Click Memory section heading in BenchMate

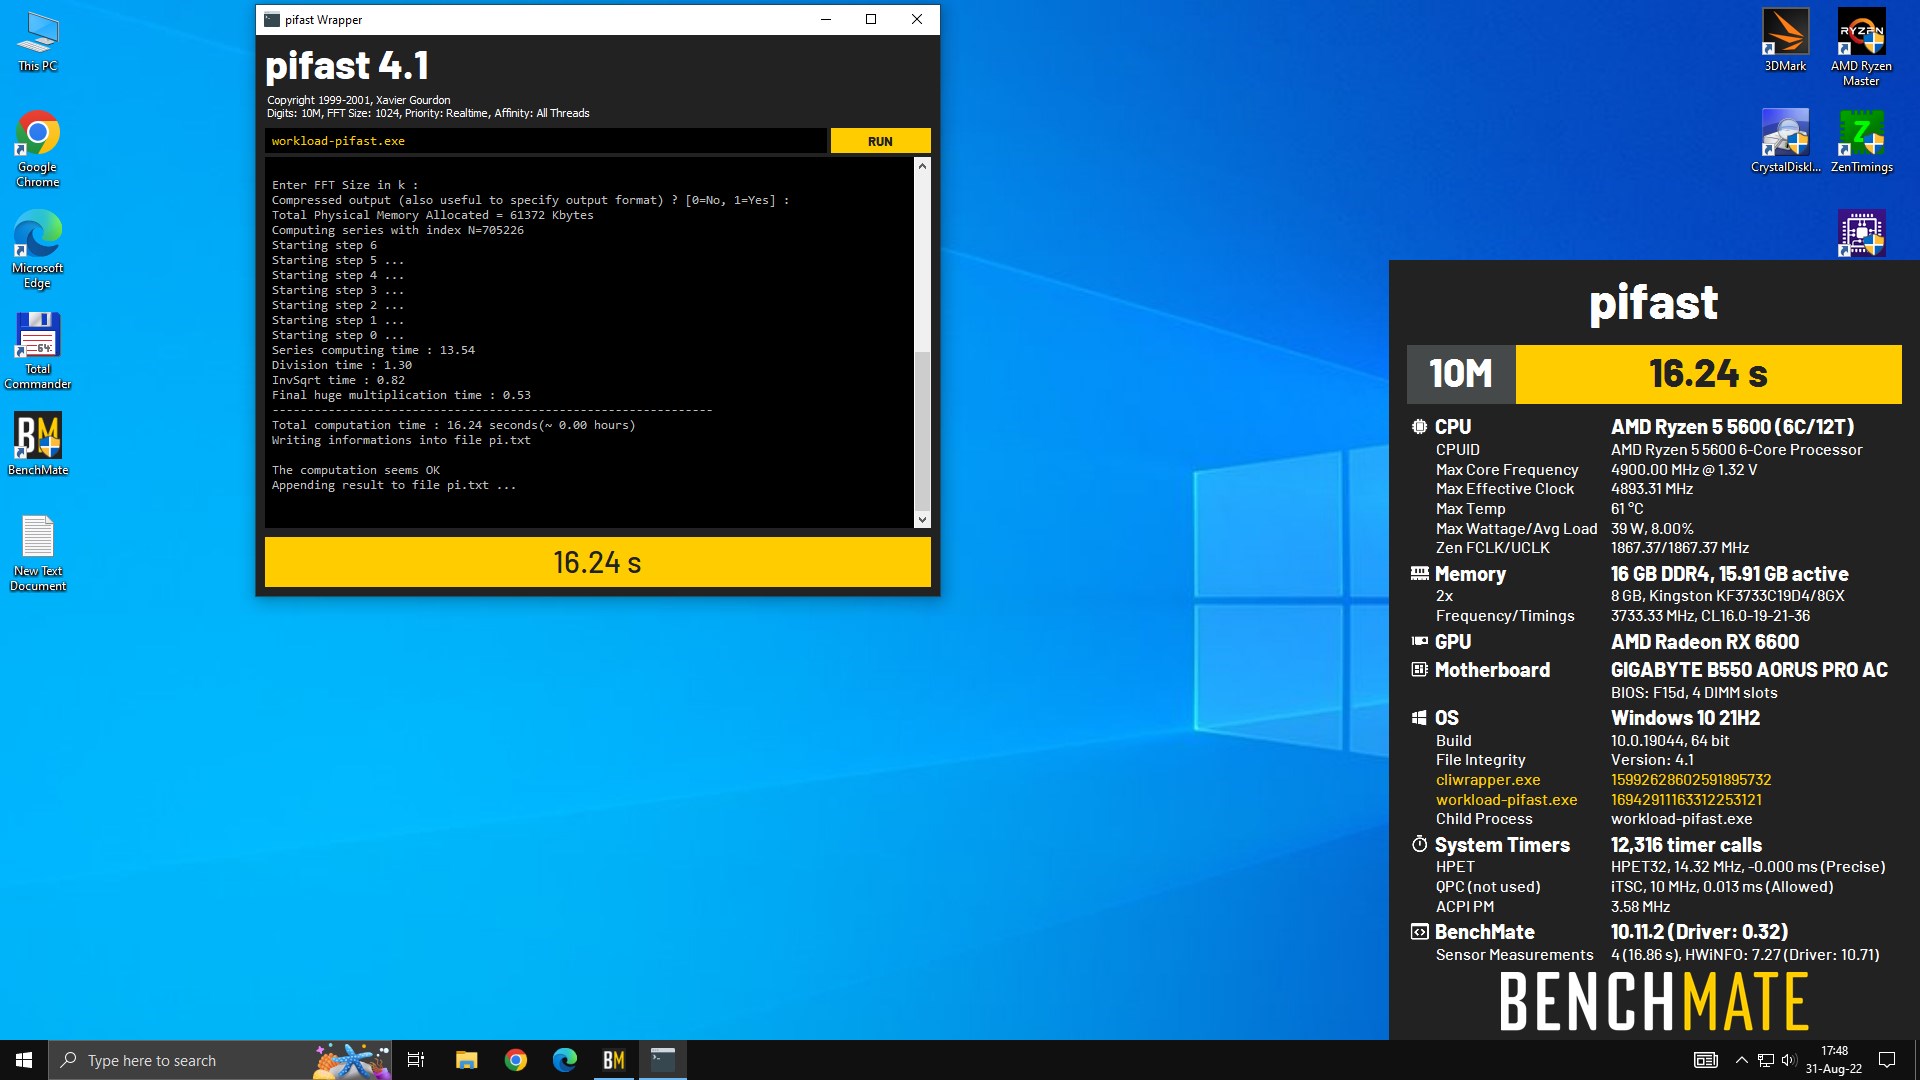(1470, 574)
